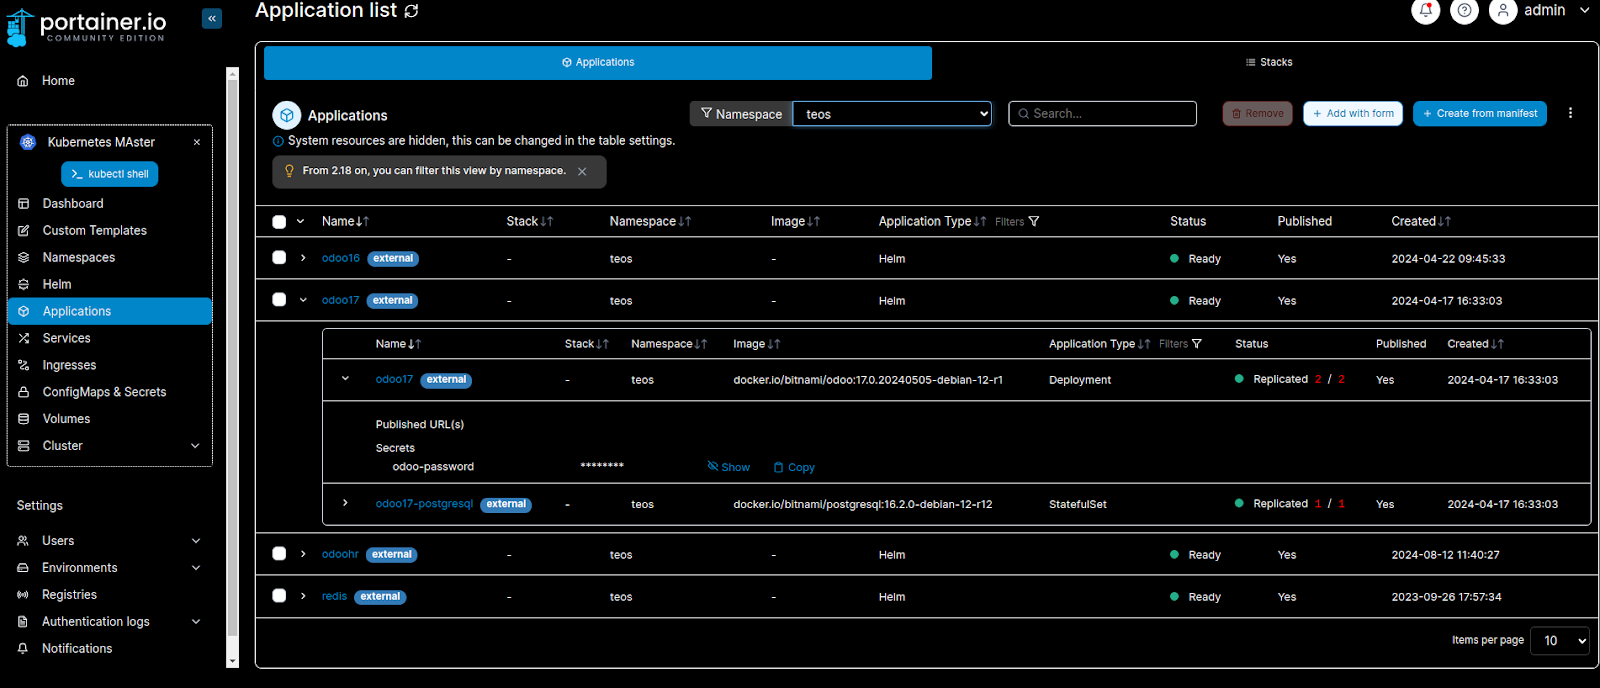Open the odoo16 application link
The height and width of the screenshot is (688, 1600).
point(341,258)
